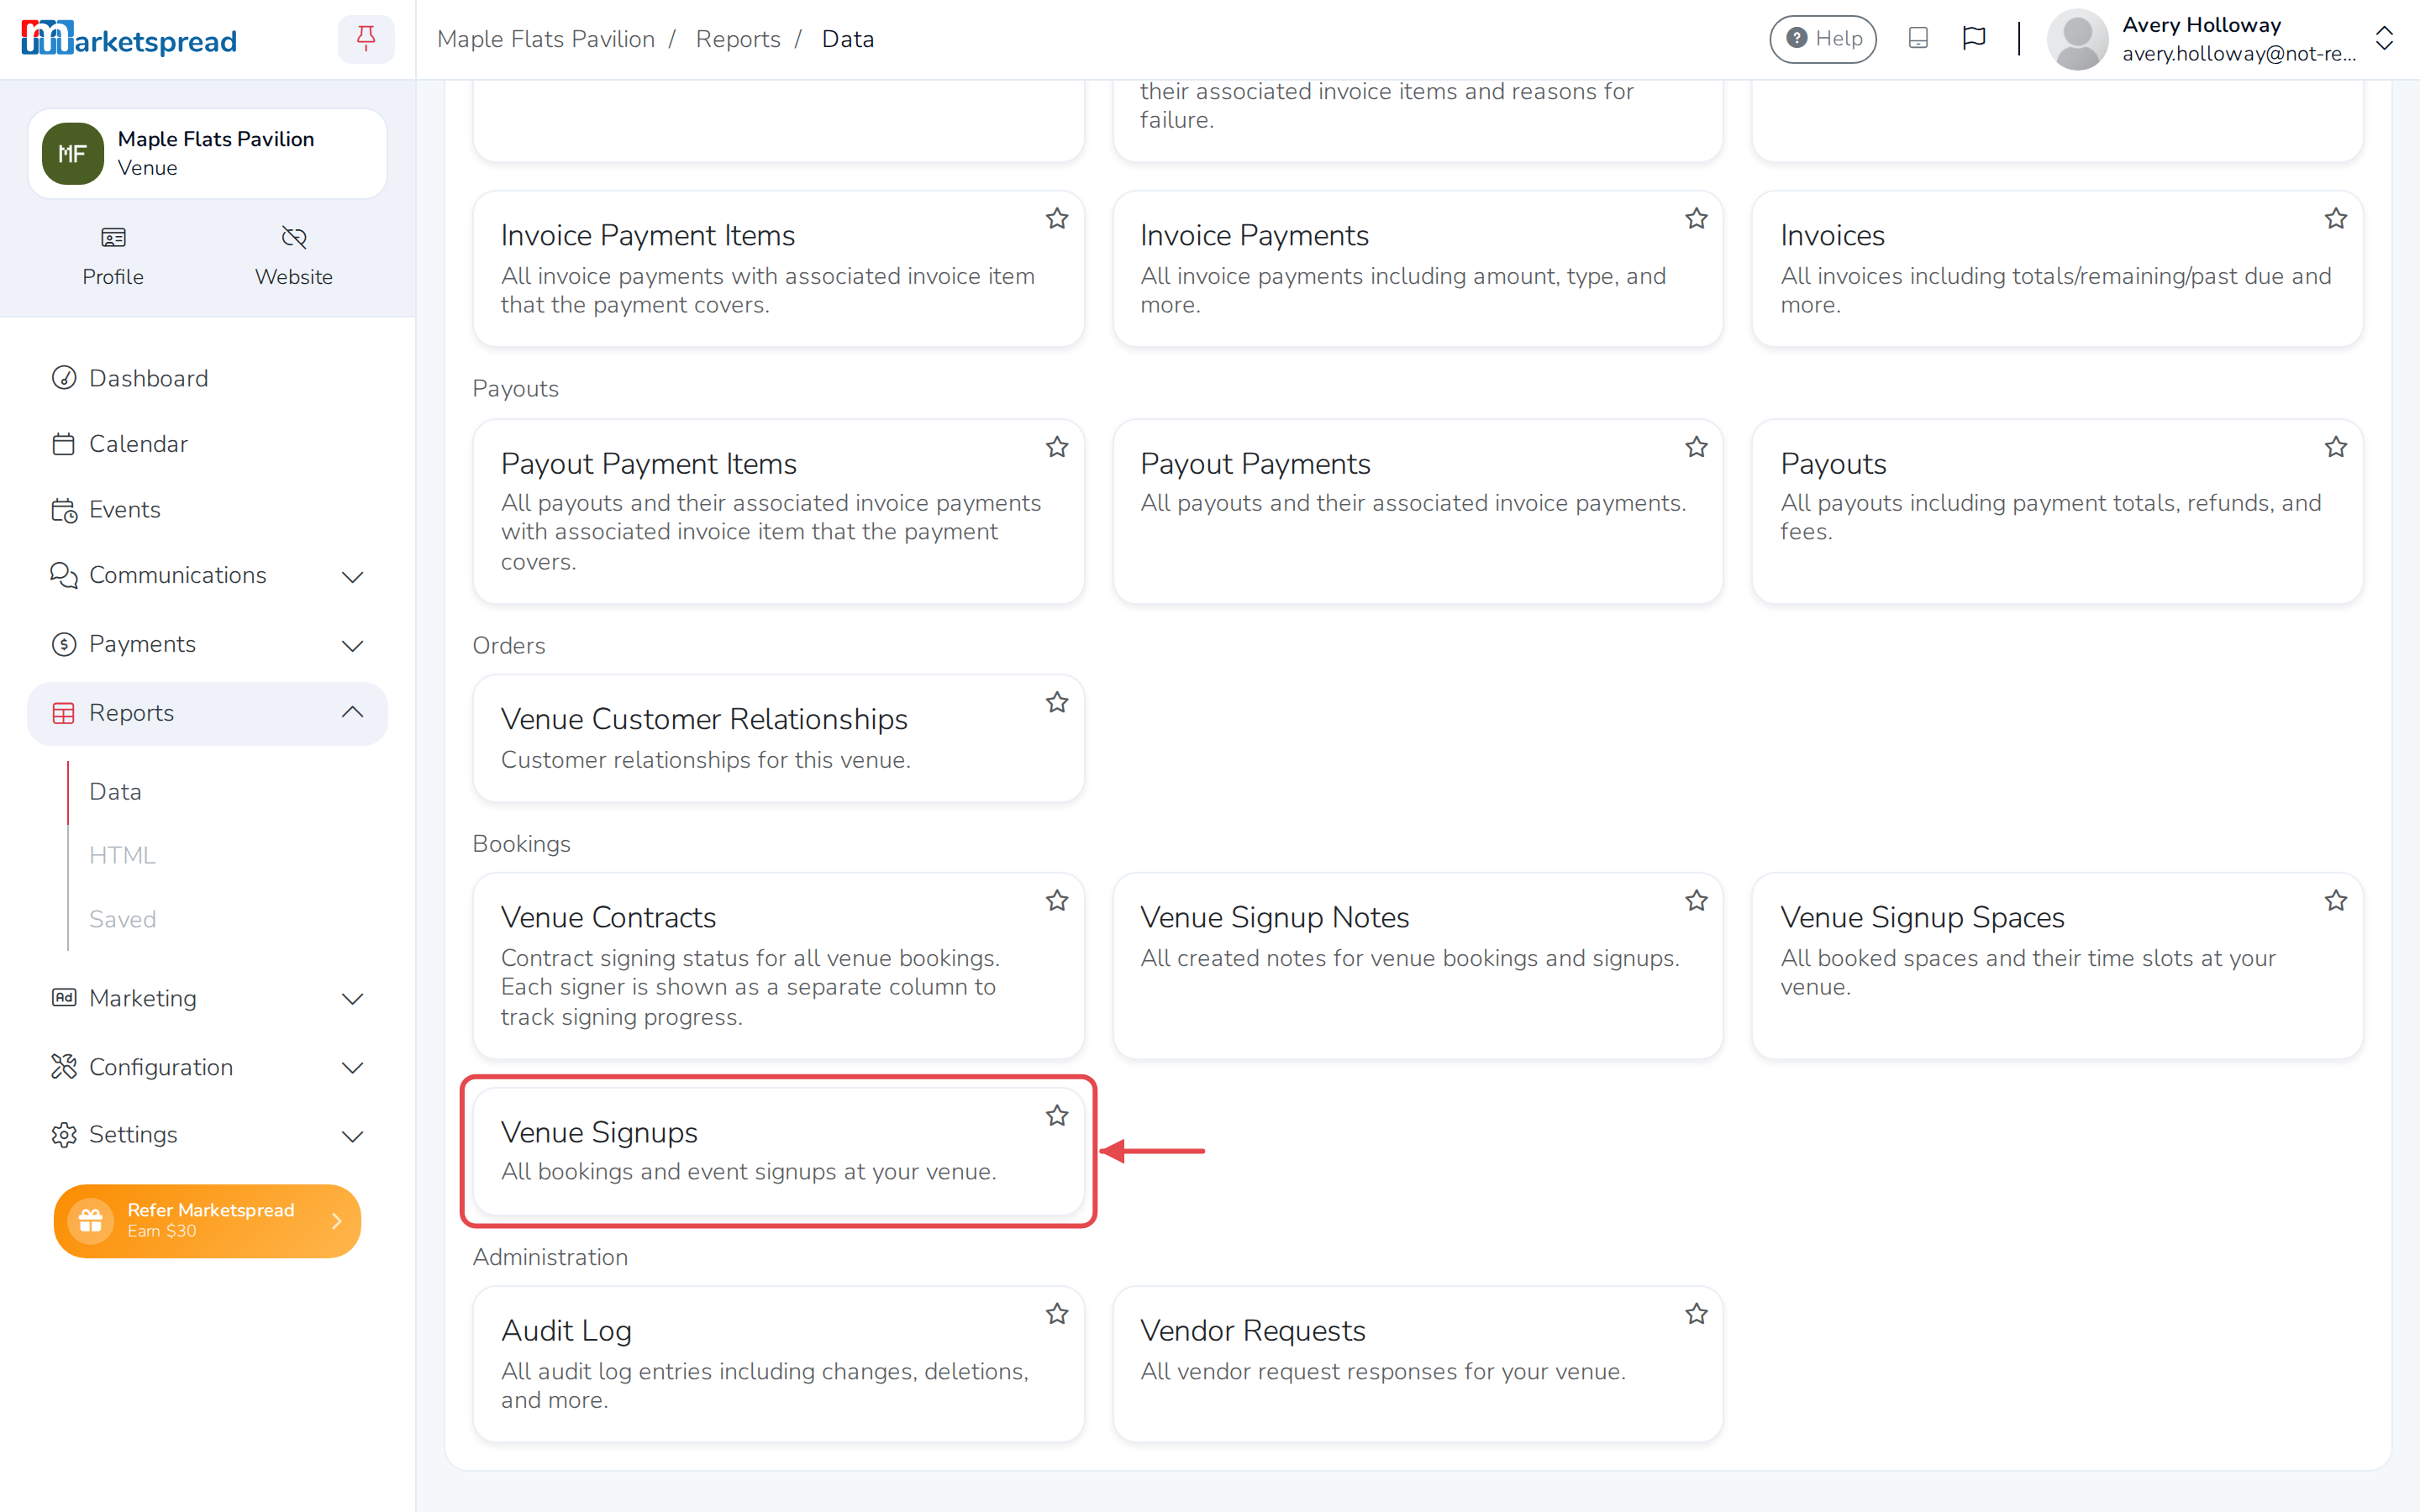Screen dimensions: 2420x1512
Task: Favorite the Venue Signup Spaces report
Action: (2335, 900)
